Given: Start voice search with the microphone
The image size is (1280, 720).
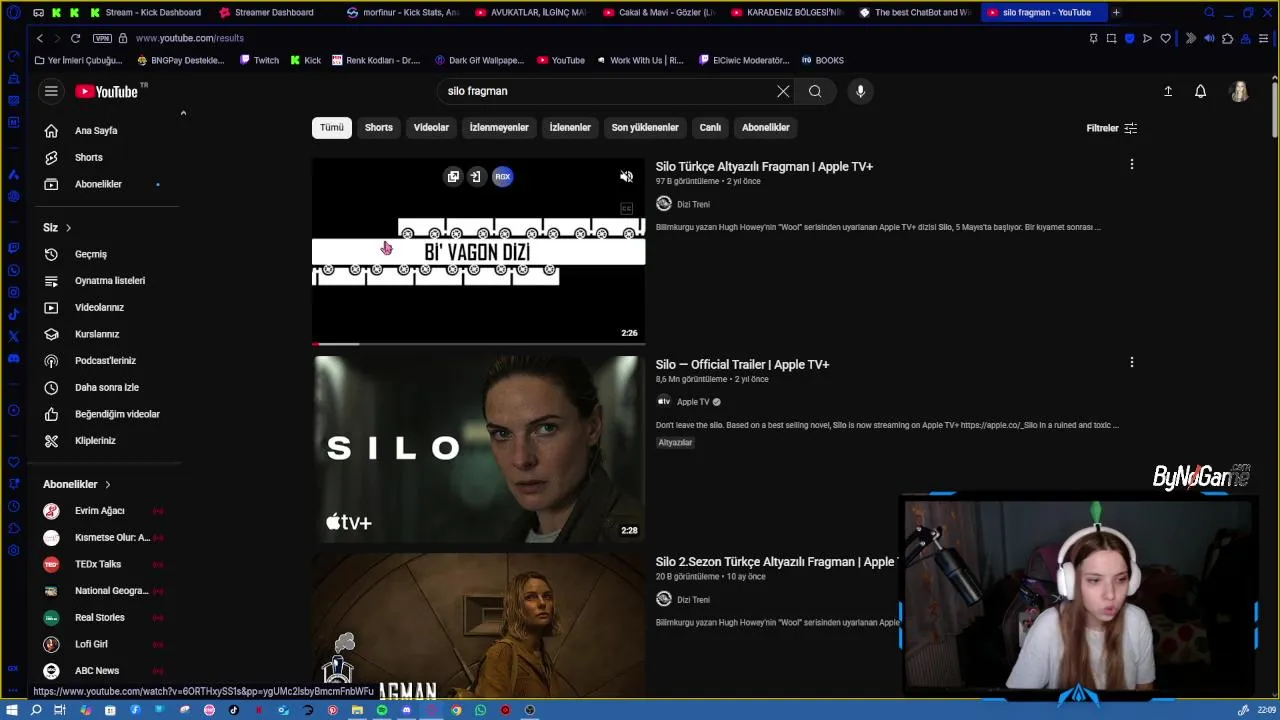Looking at the screenshot, I should [x=860, y=91].
